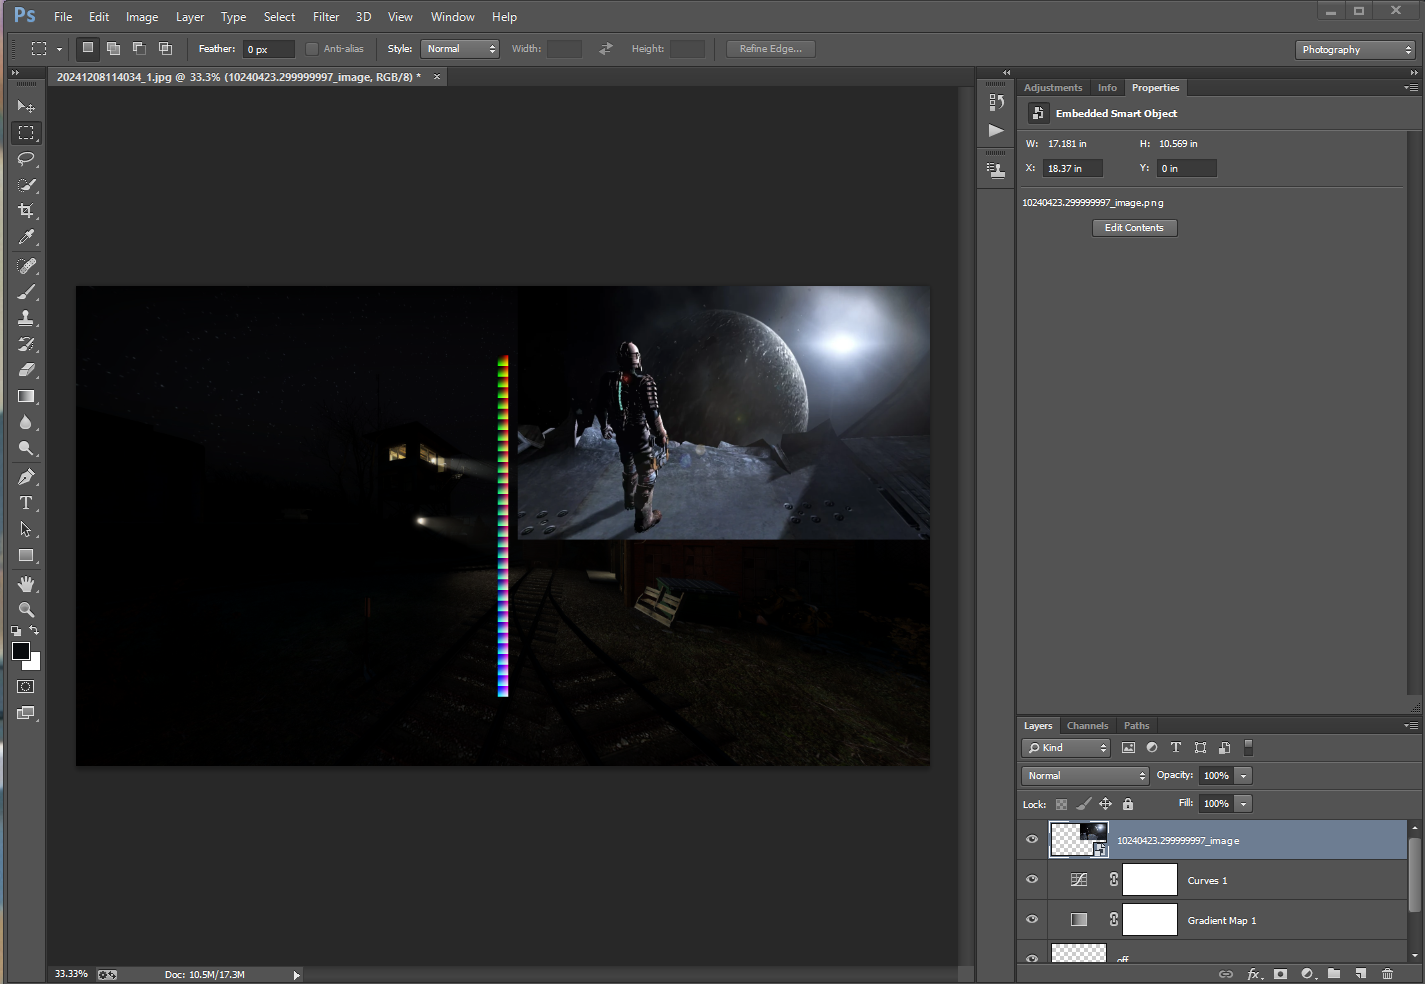Hide the Curves 1 layer
1425x984 pixels.
point(1032,880)
